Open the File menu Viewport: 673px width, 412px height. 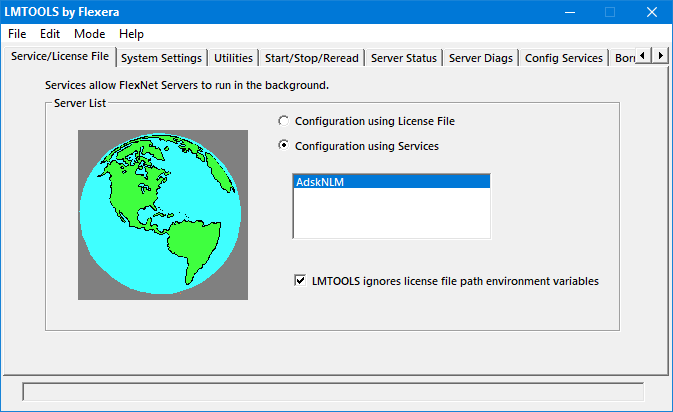[17, 34]
